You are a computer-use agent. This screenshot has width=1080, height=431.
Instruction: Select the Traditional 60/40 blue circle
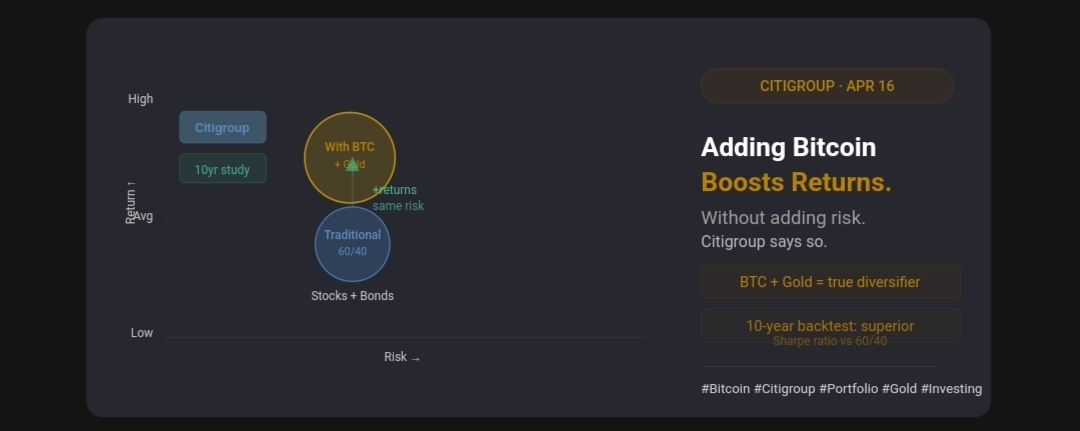[x=352, y=244]
